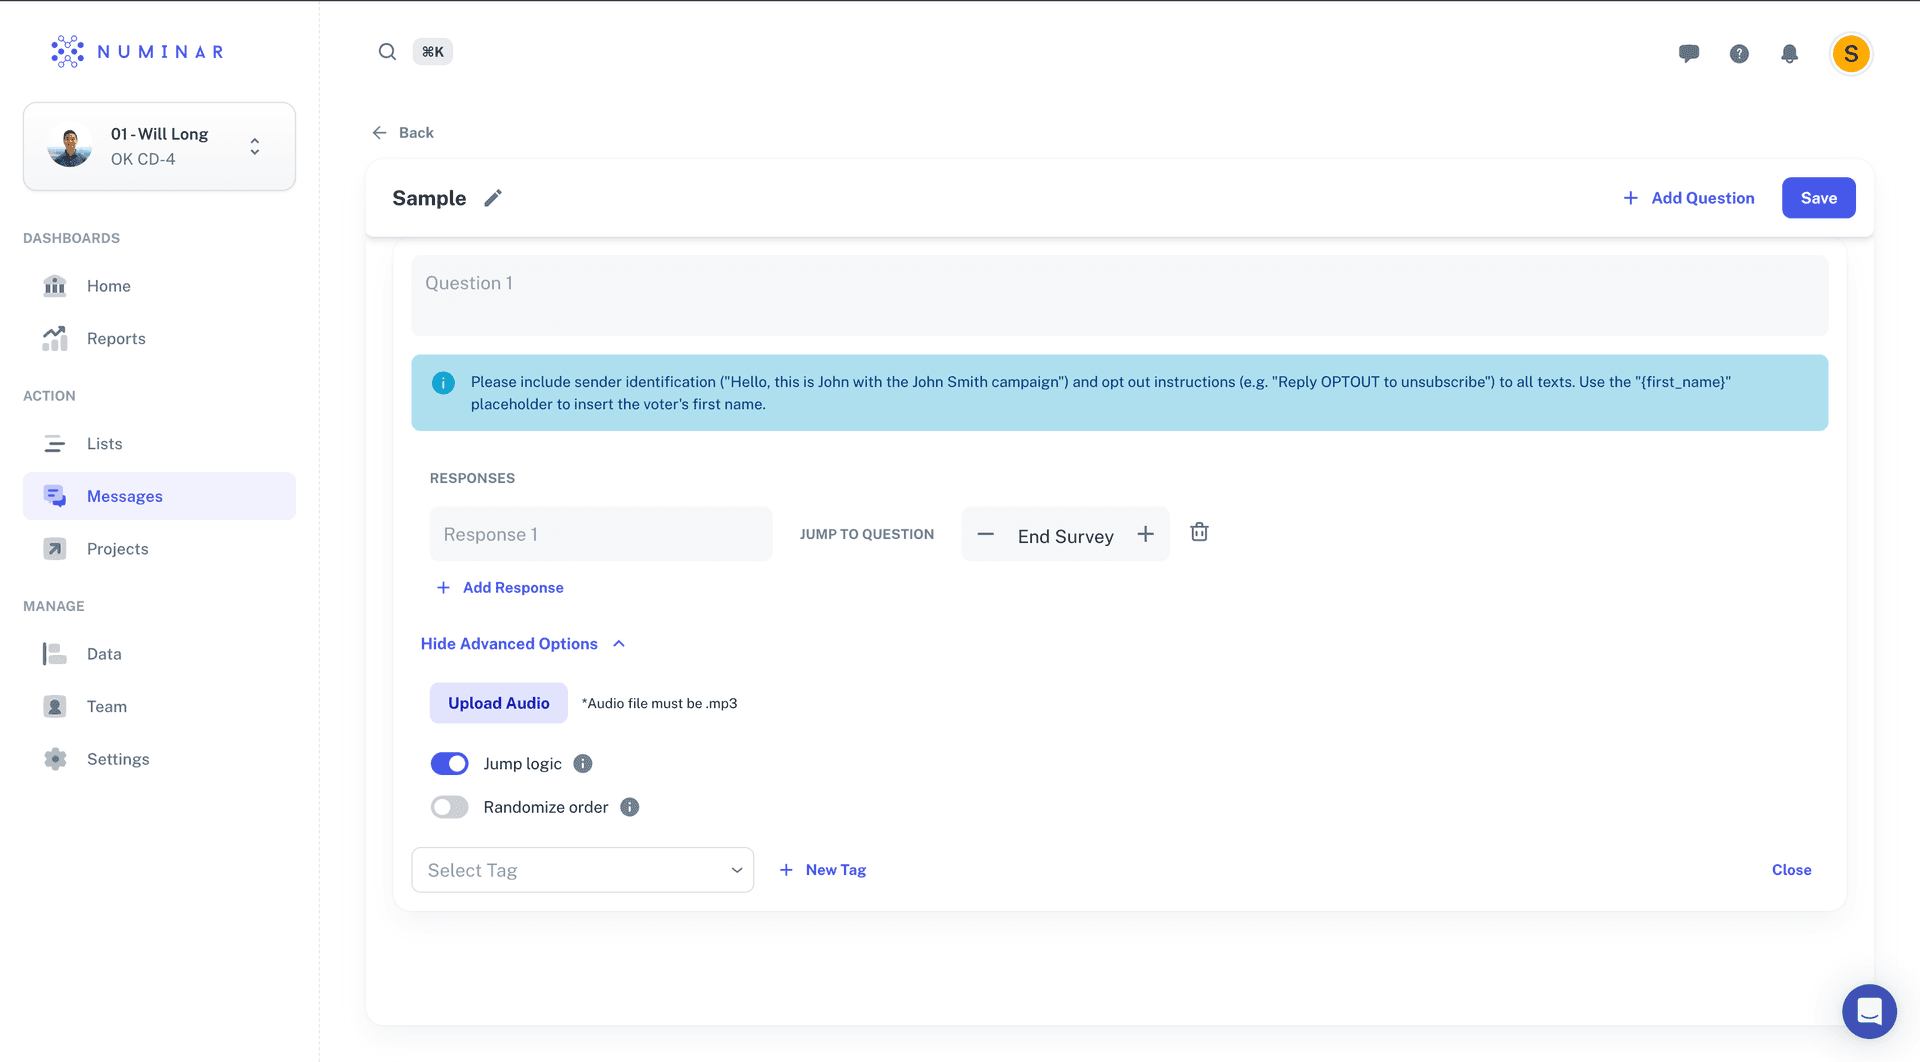Open Lists in sidebar
Image resolution: width=1920 pixels, height=1062 pixels.
point(159,444)
